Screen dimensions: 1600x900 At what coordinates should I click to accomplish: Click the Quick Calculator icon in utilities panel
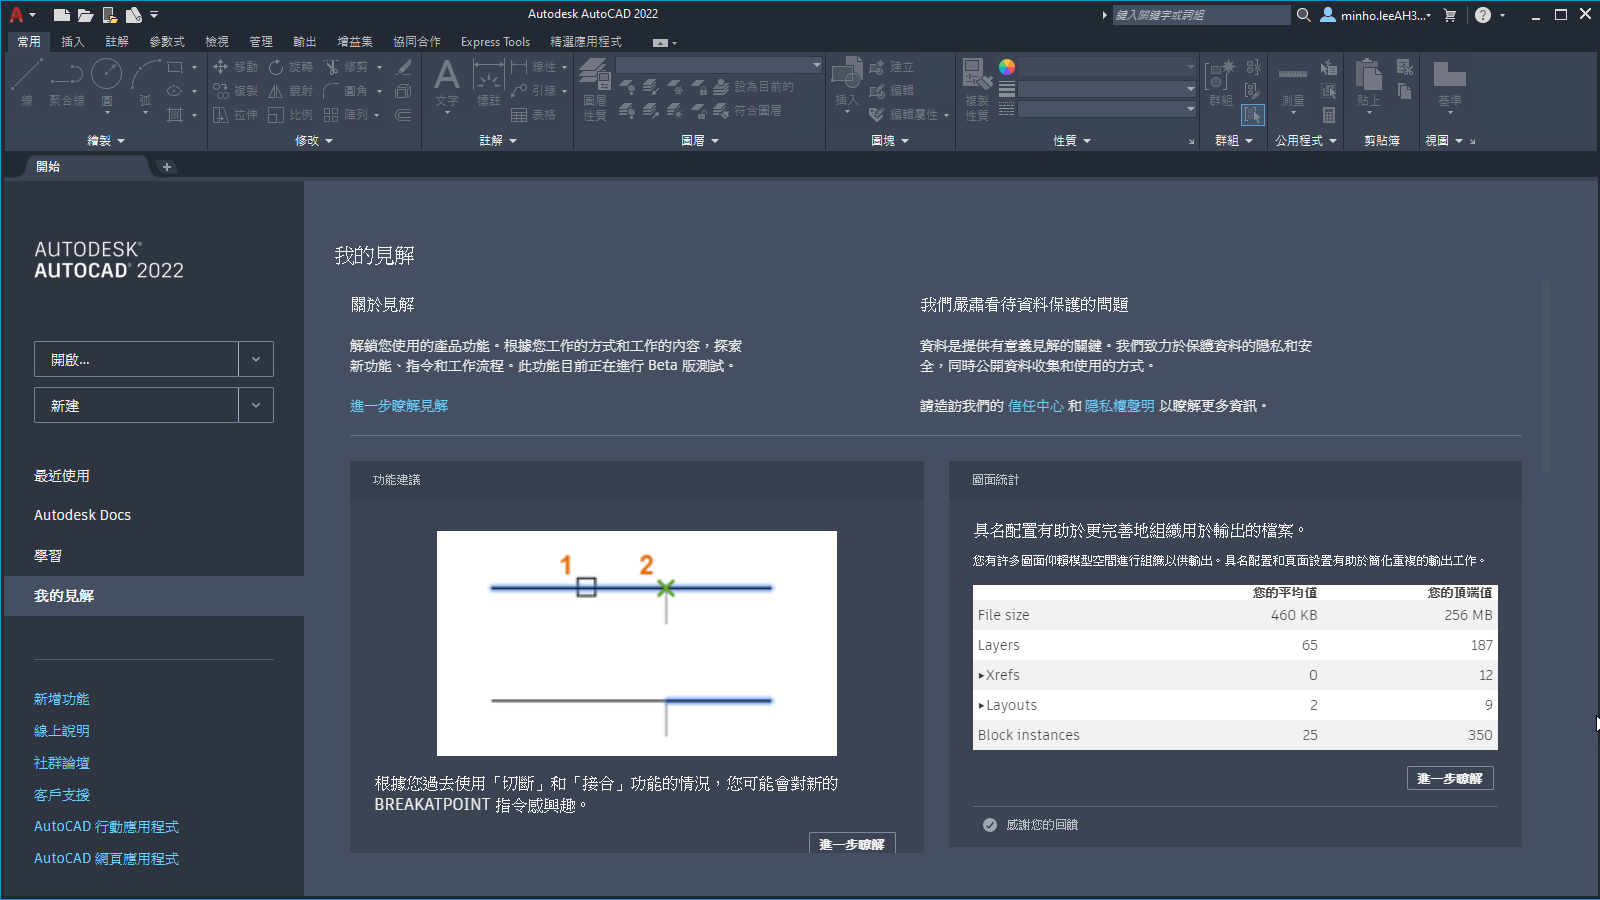pyautogui.click(x=1329, y=115)
